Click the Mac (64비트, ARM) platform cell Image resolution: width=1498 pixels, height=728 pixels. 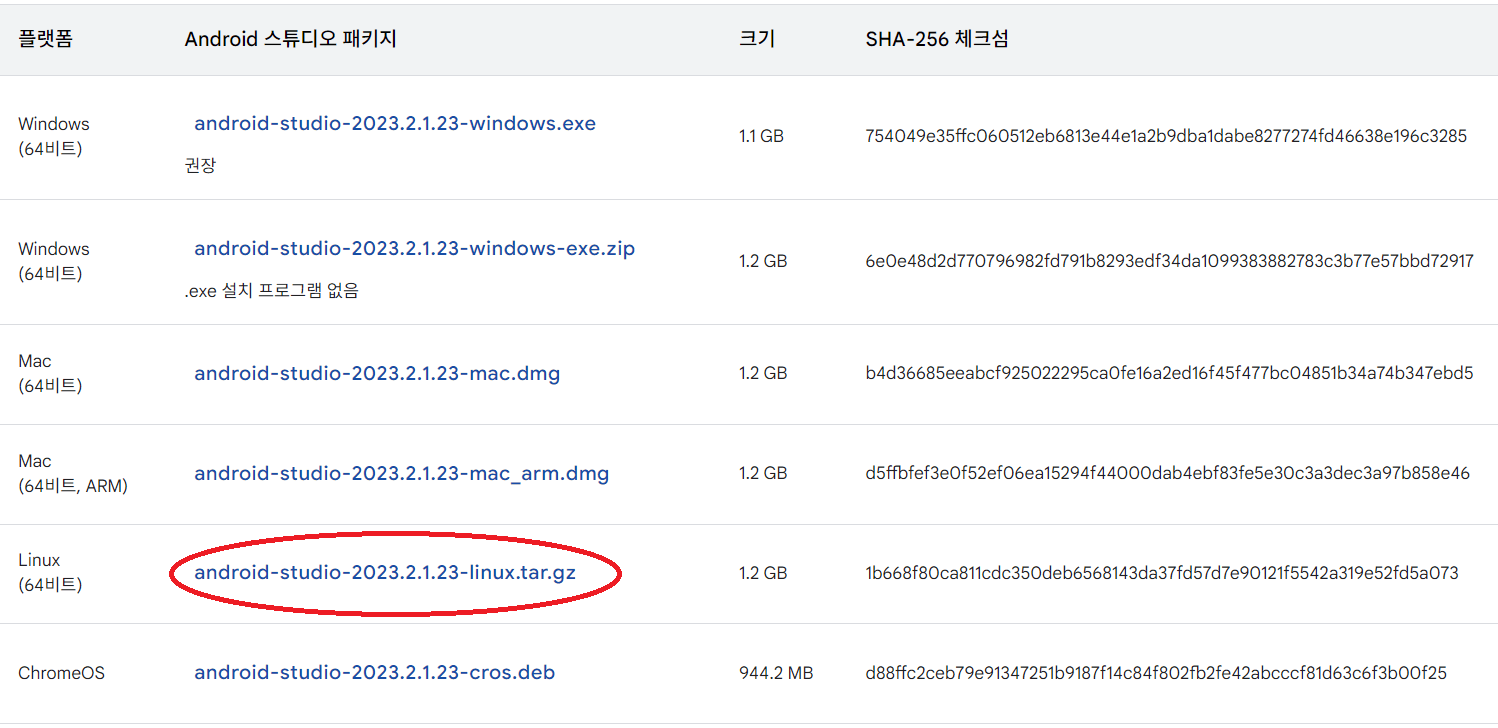(x=73, y=473)
